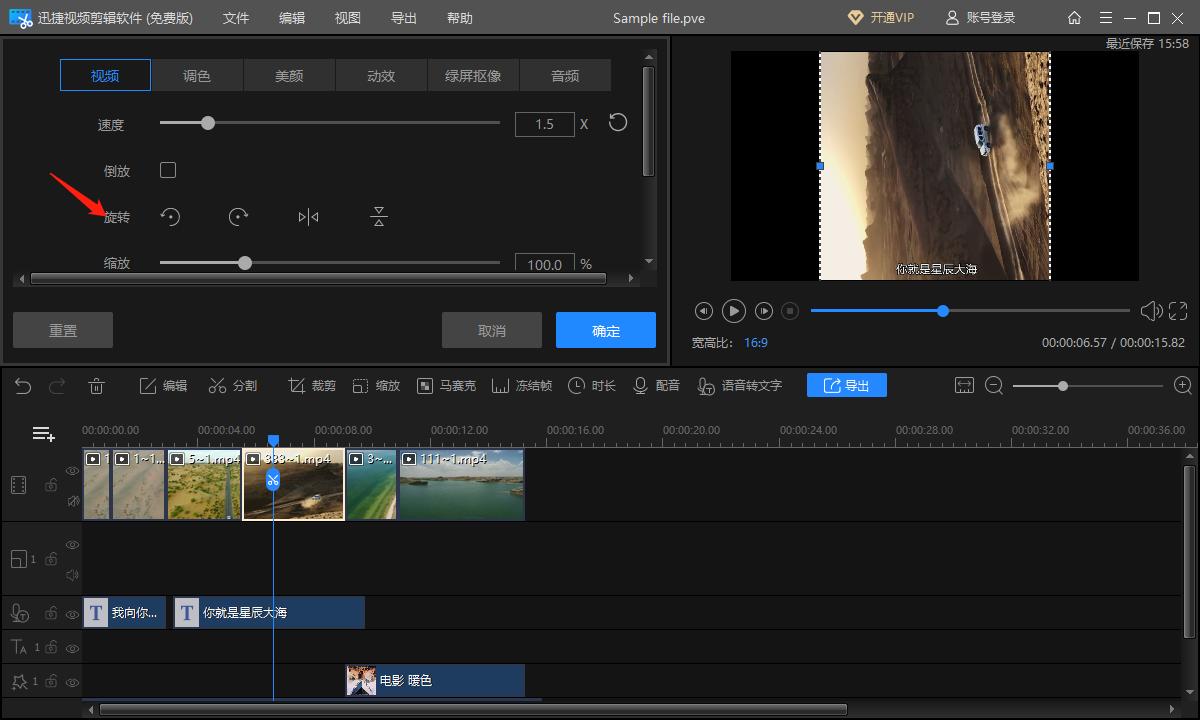This screenshot has width=1200, height=720.
Task: Hide the filter effects track with its eye icon
Action: [72, 682]
